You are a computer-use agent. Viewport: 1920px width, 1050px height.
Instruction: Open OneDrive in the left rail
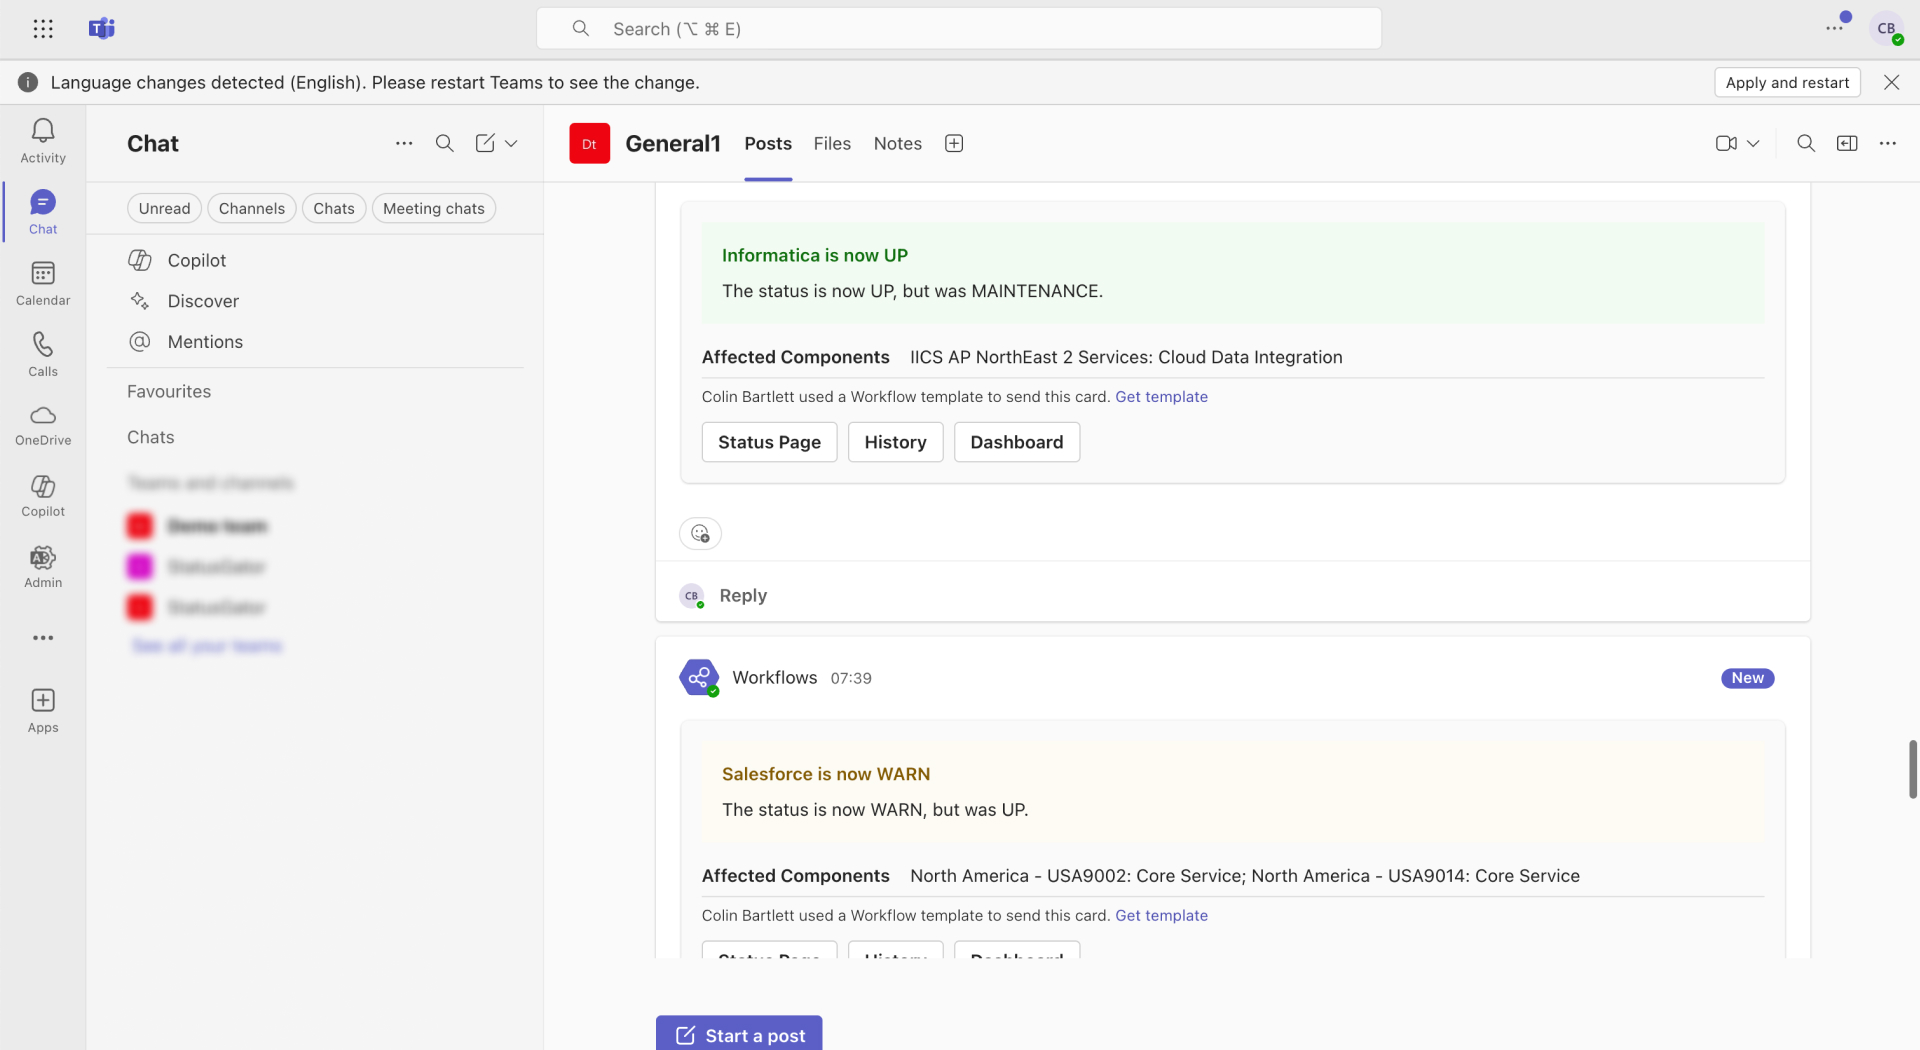[x=43, y=425]
